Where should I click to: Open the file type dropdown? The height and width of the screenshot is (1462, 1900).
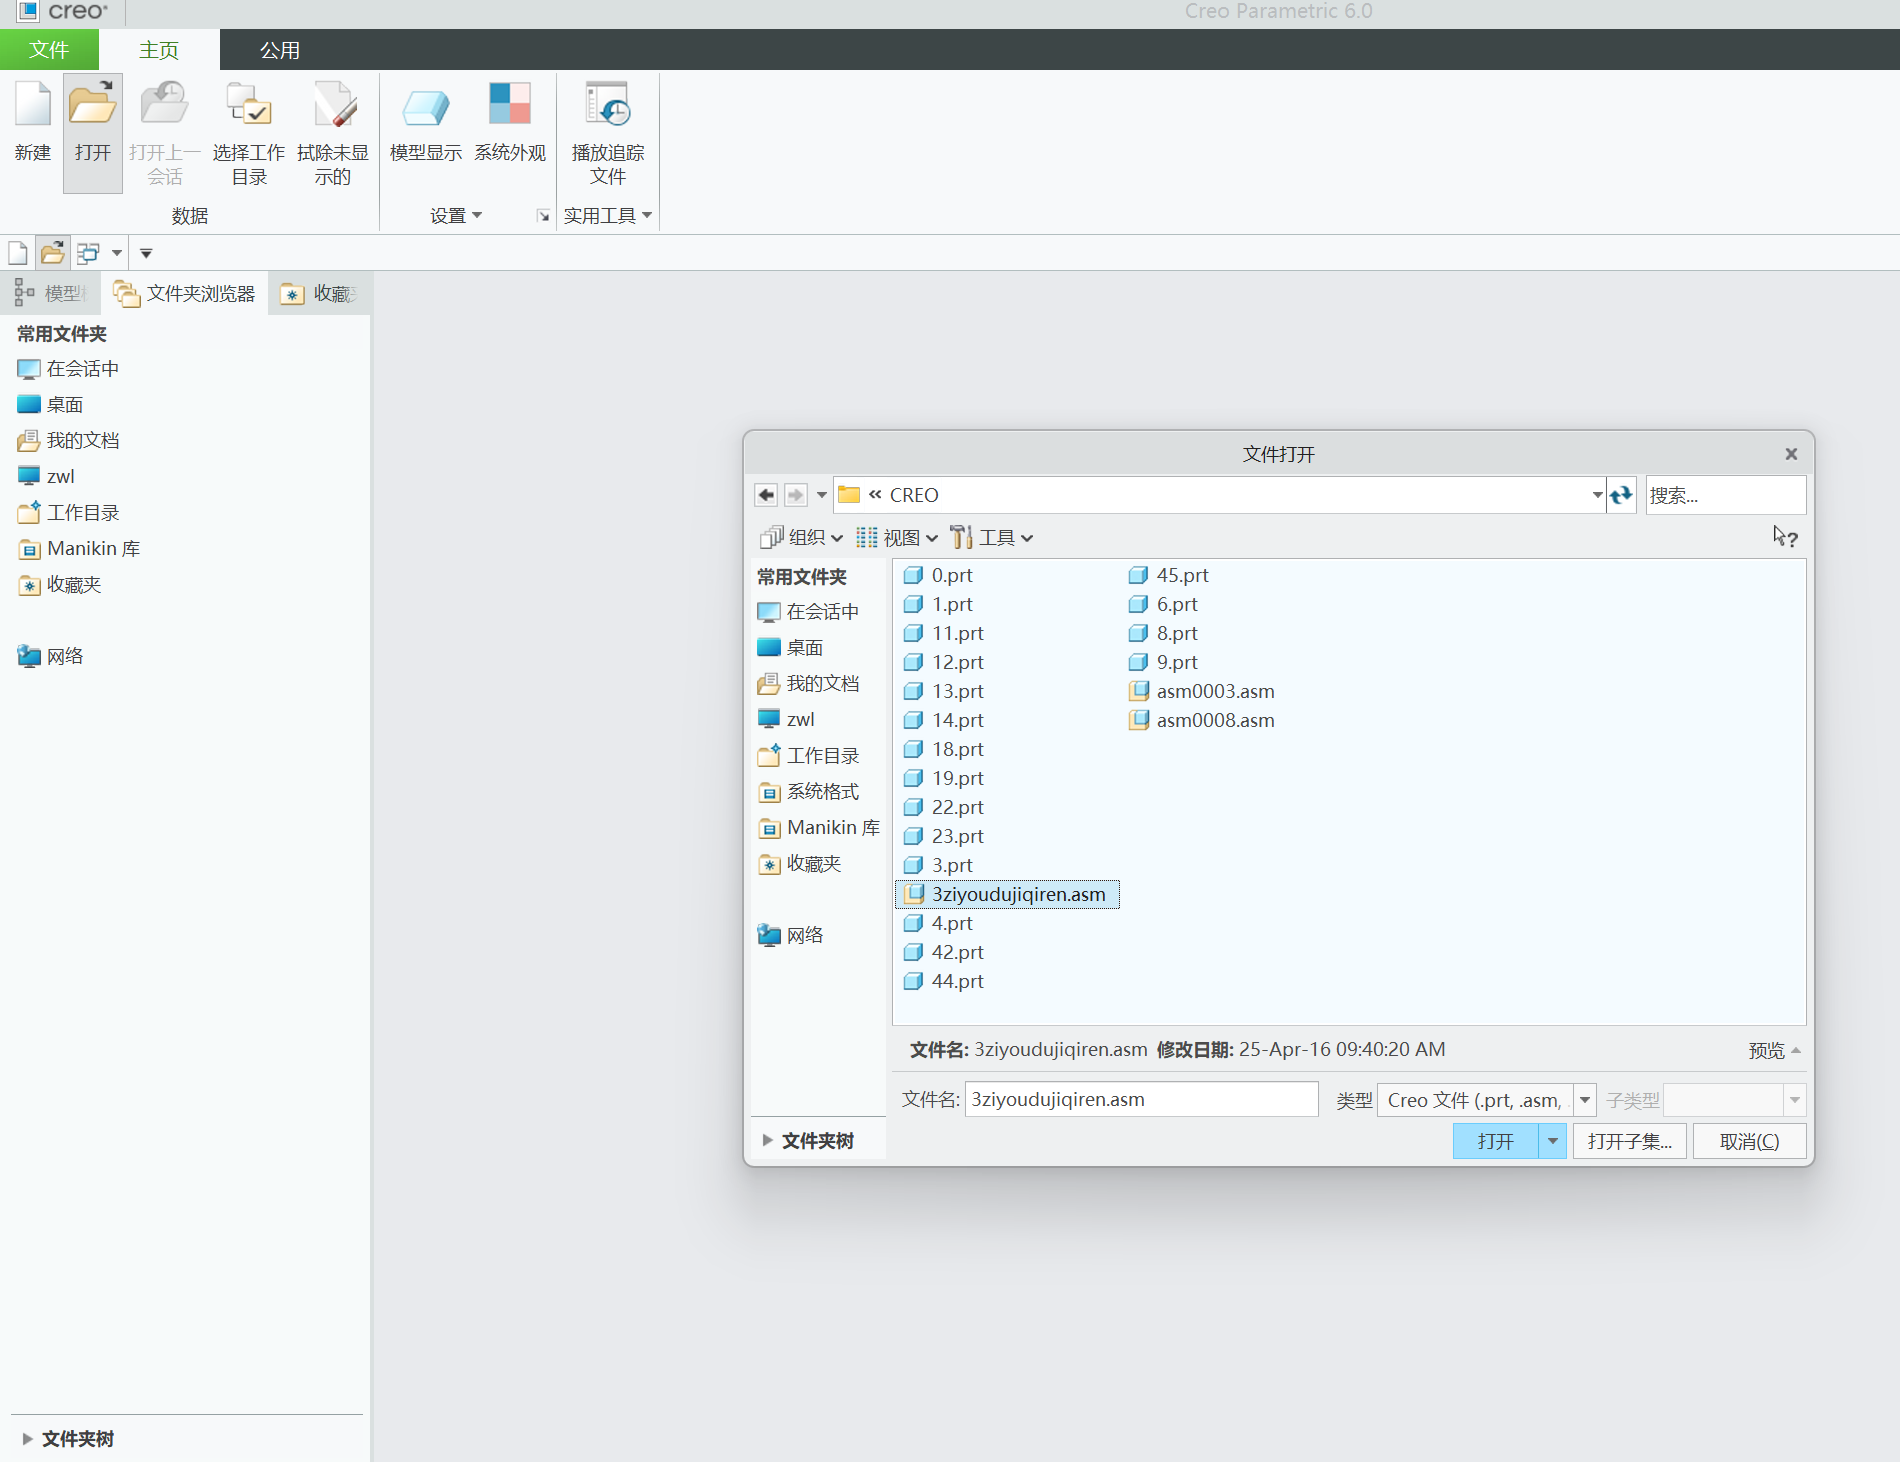pyautogui.click(x=1585, y=1100)
